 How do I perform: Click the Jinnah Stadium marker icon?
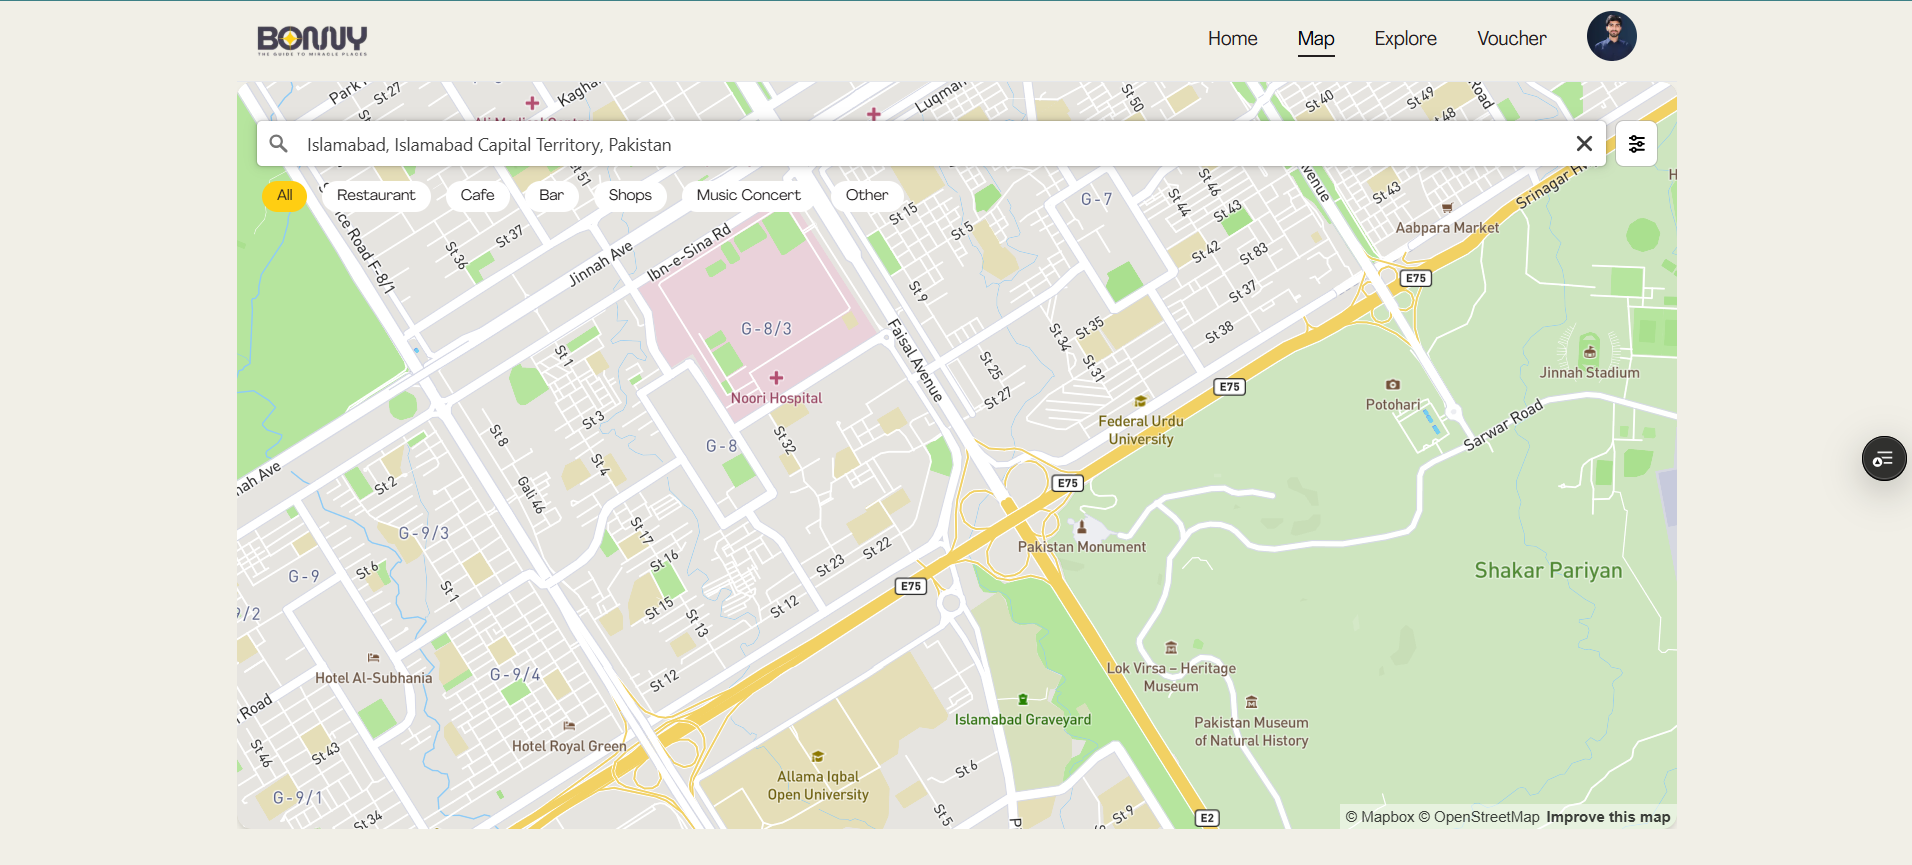[x=1590, y=352]
